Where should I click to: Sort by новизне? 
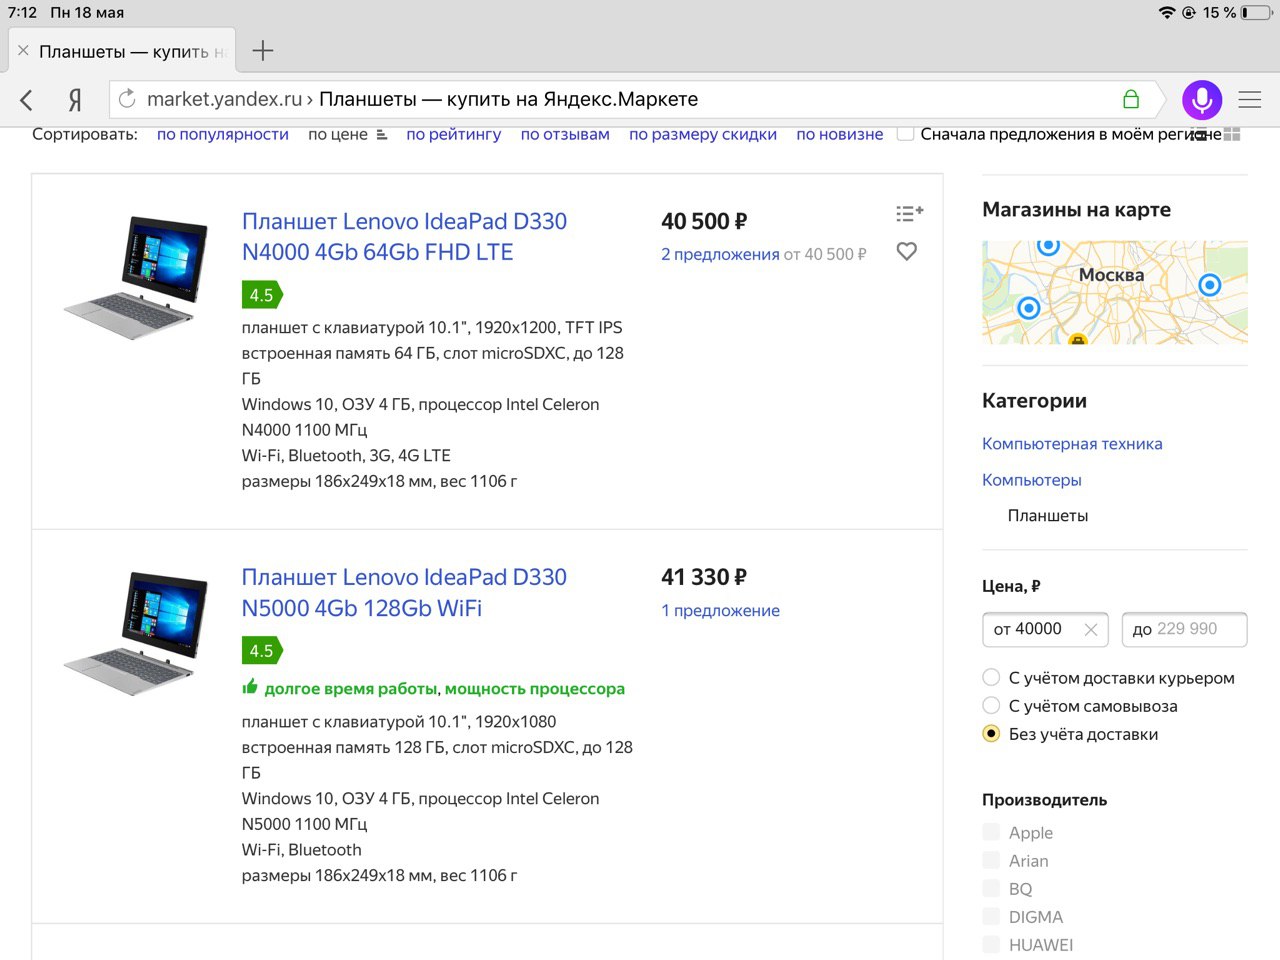coord(840,134)
